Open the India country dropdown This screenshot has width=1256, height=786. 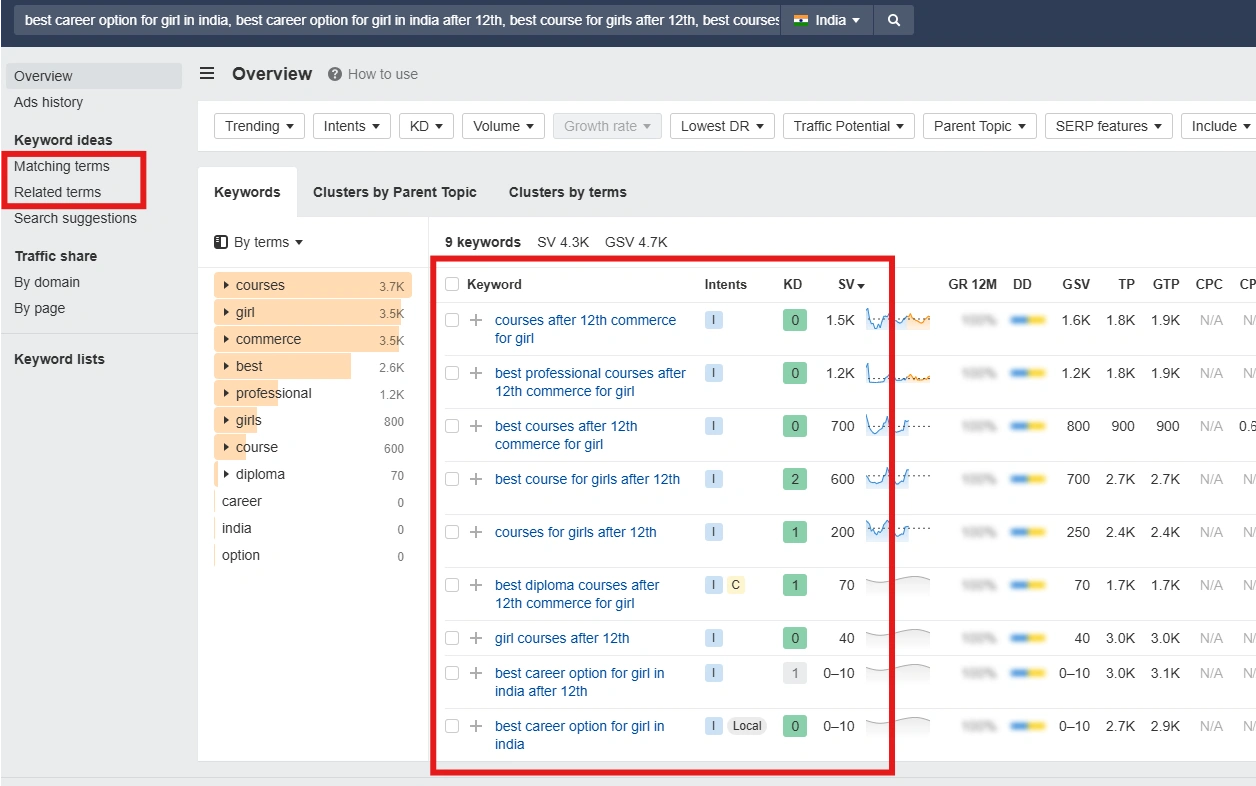(x=826, y=20)
